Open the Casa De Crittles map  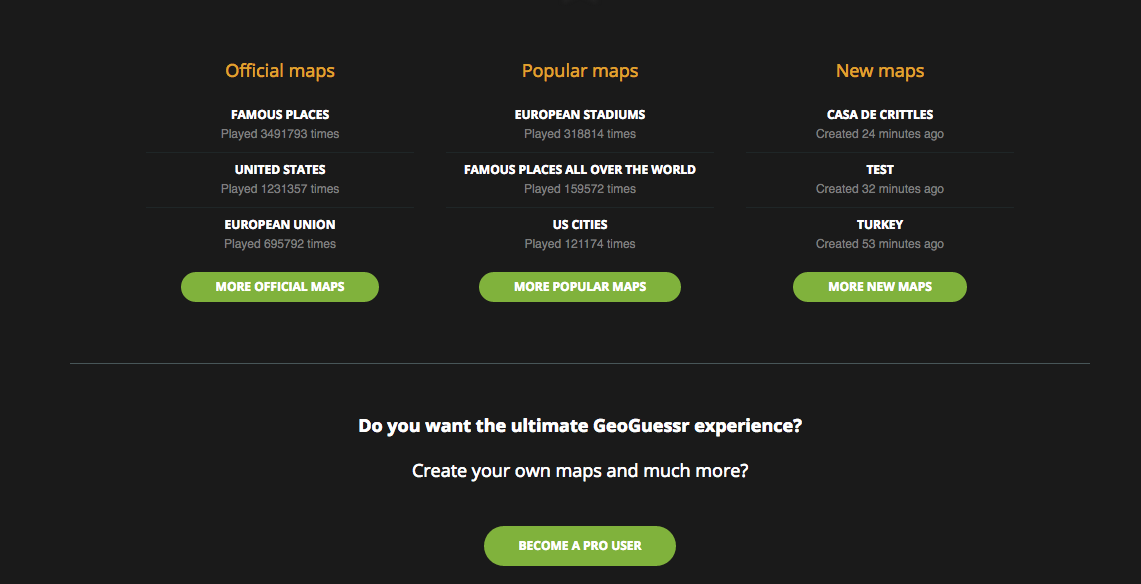880,115
